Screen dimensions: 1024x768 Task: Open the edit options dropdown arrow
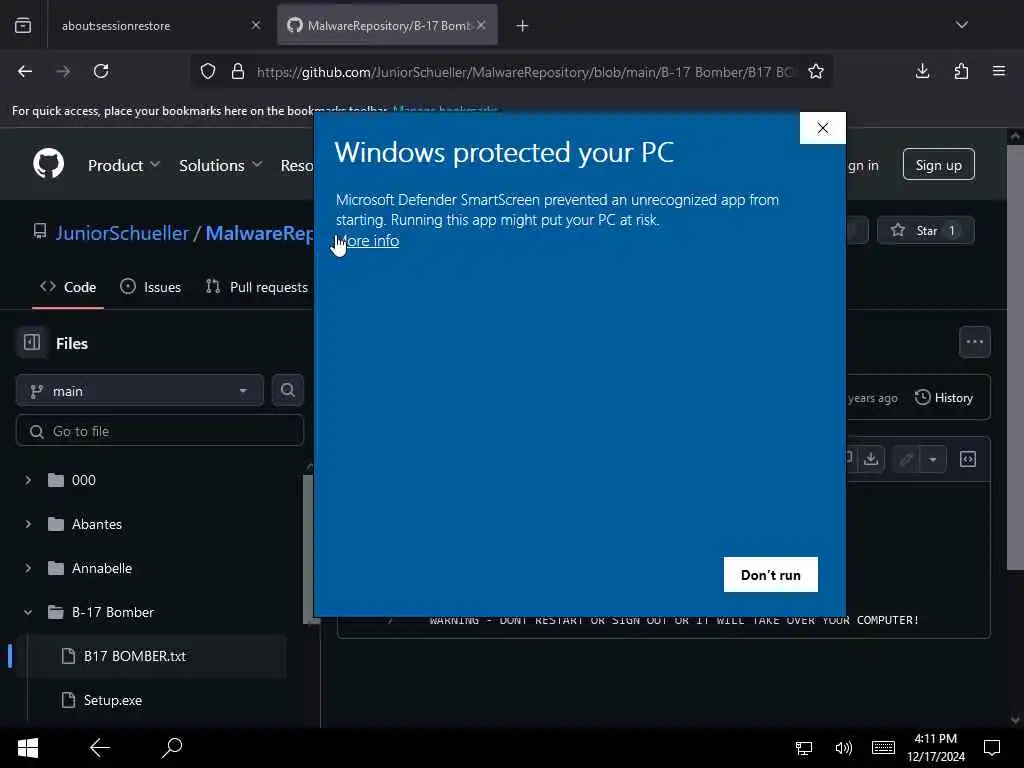pos(933,459)
